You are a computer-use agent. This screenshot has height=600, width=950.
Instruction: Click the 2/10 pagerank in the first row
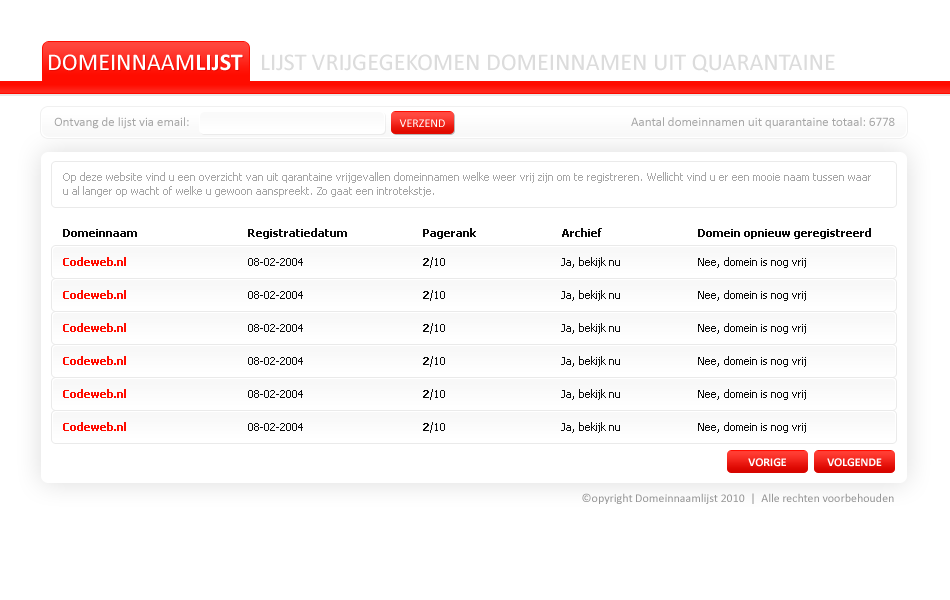pos(434,262)
